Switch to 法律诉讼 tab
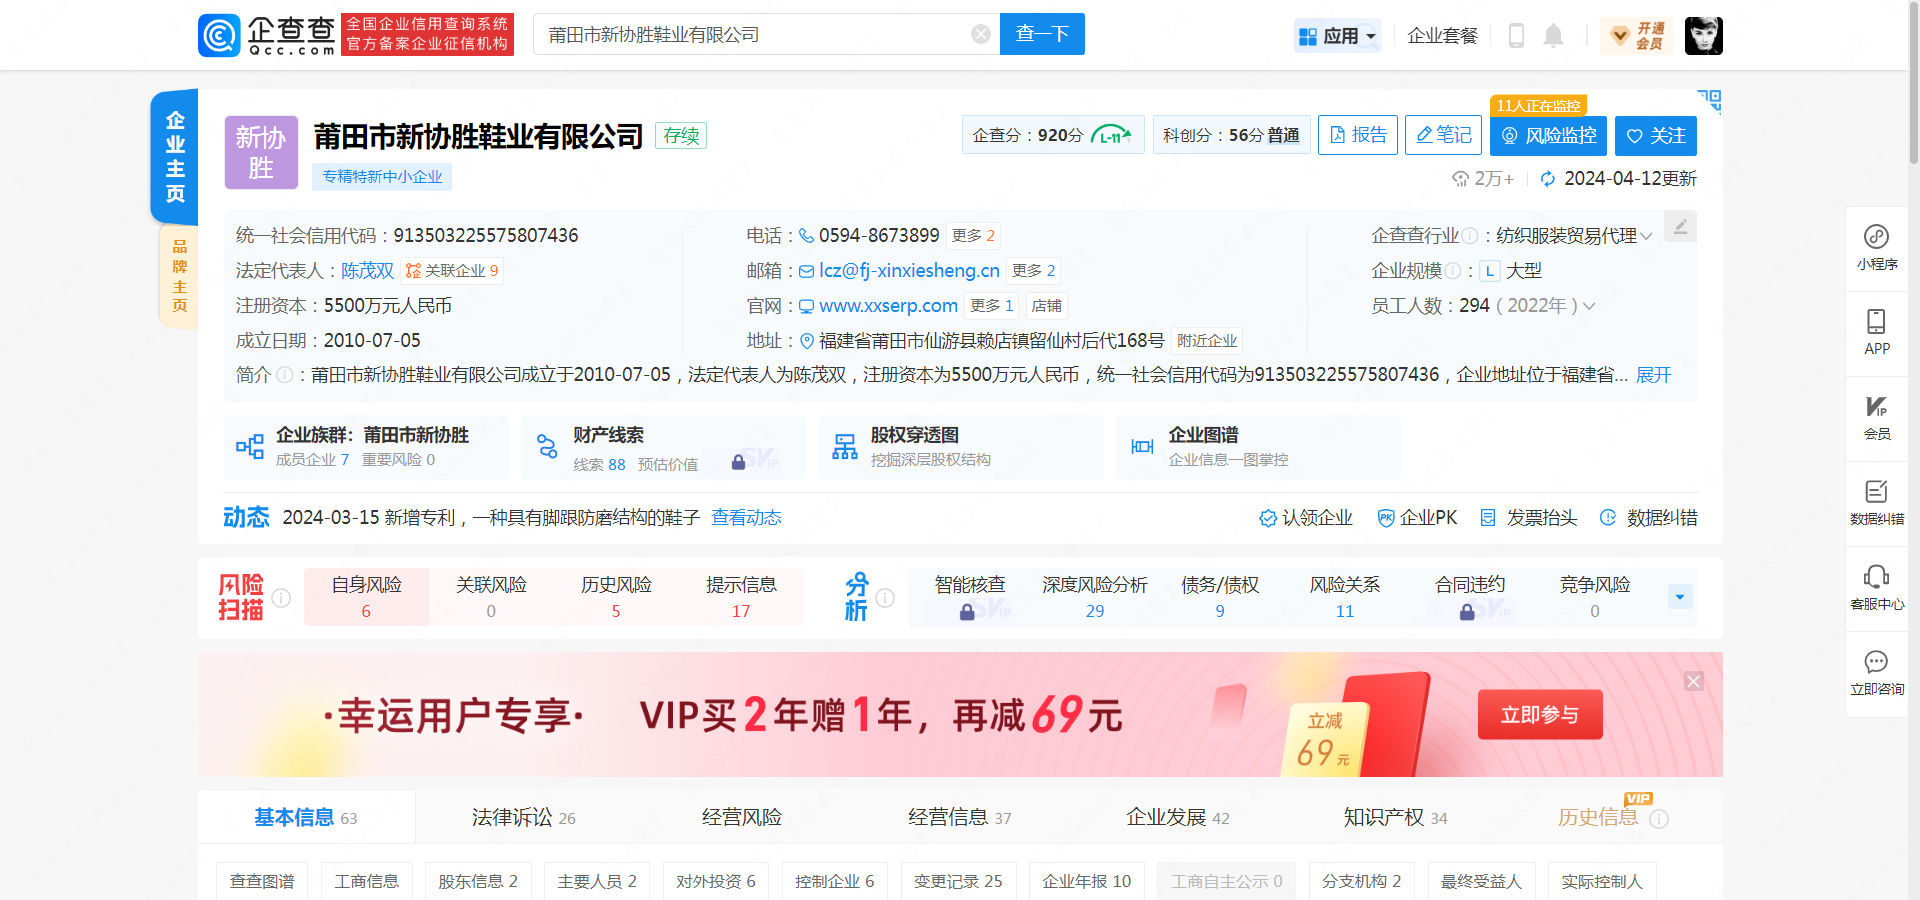Image resolution: width=1920 pixels, height=900 pixels. pos(523,818)
